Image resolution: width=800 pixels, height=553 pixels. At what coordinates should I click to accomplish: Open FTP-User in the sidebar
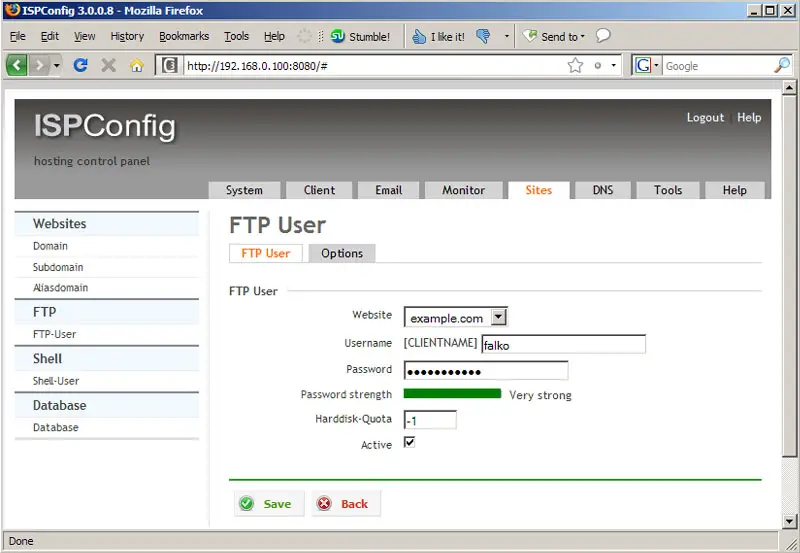(x=54, y=334)
